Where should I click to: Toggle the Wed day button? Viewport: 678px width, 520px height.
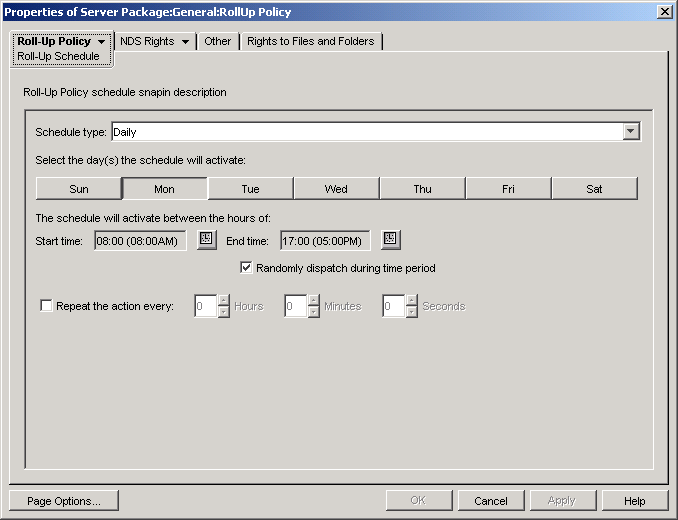pyautogui.click(x=336, y=188)
